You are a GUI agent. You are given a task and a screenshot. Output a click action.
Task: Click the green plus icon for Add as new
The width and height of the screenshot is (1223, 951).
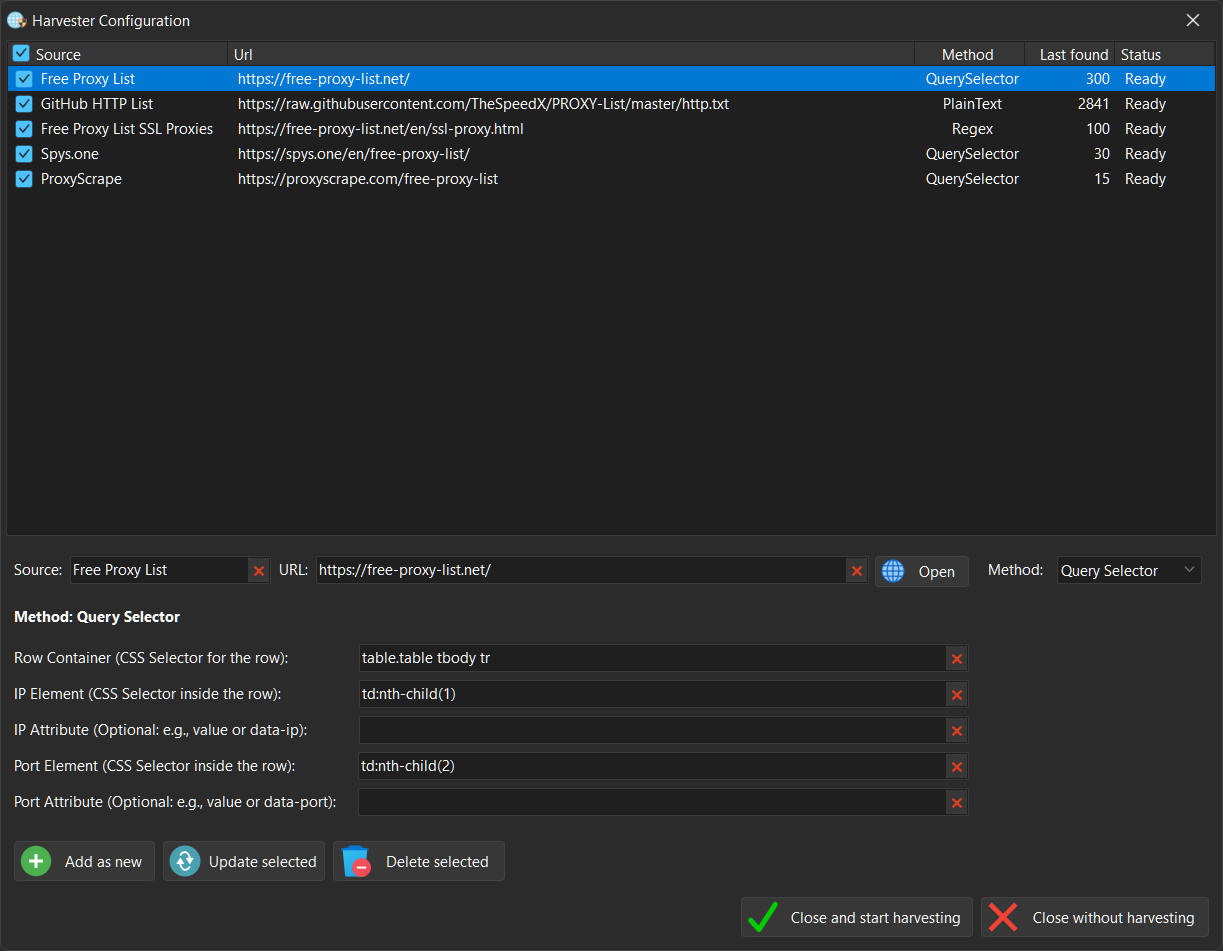[36, 861]
